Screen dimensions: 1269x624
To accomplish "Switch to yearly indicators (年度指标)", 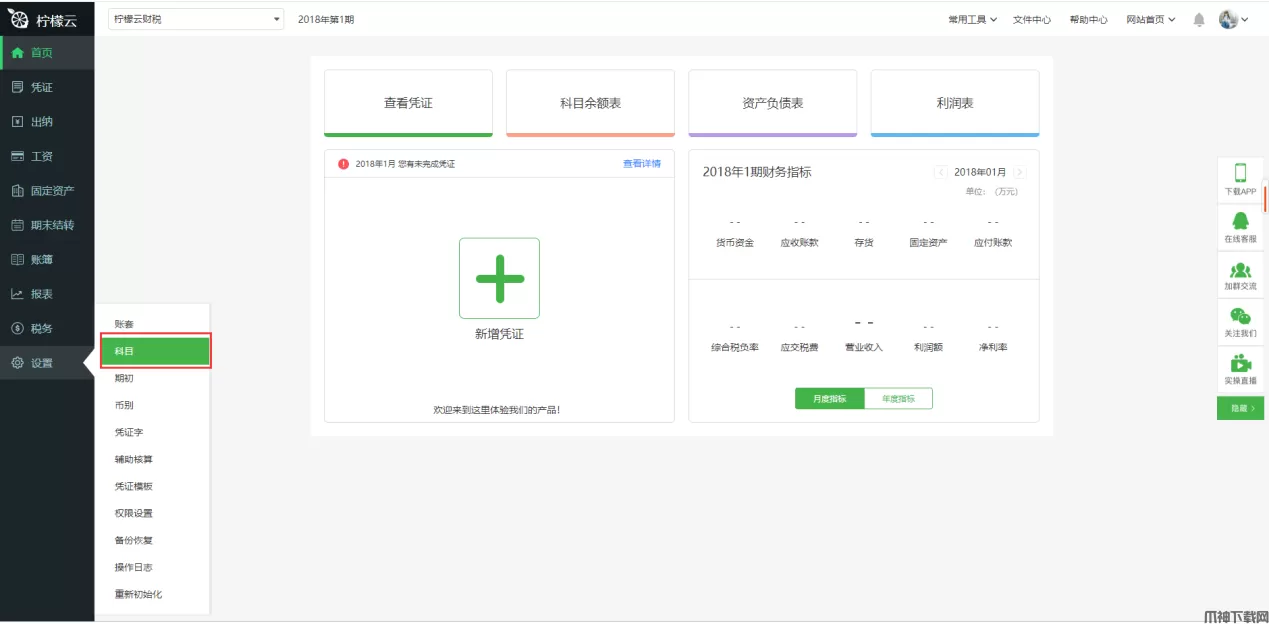I will (x=898, y=398).
